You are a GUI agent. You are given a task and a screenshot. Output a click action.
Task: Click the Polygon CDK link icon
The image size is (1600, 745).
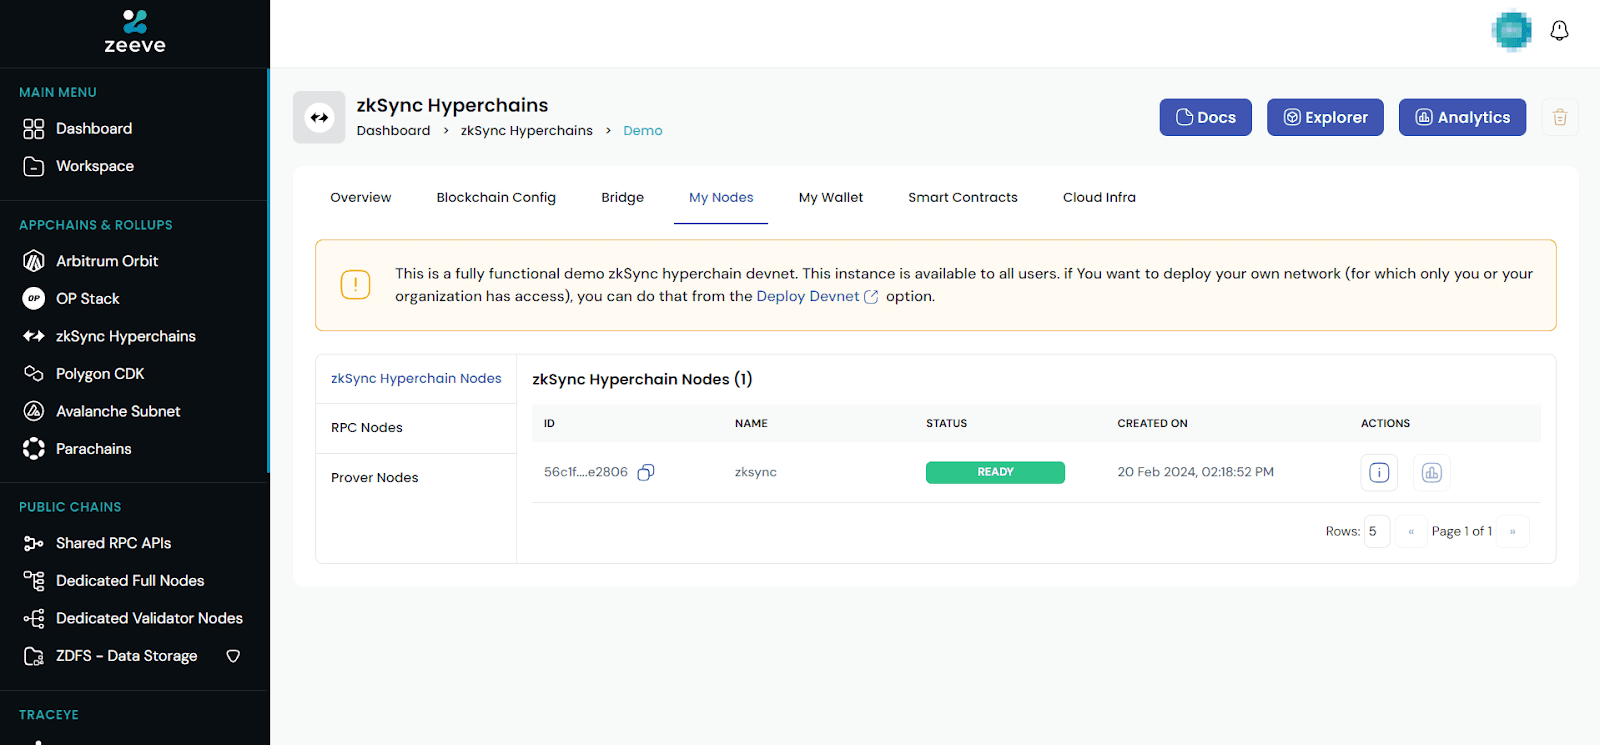tap(34, 374)
